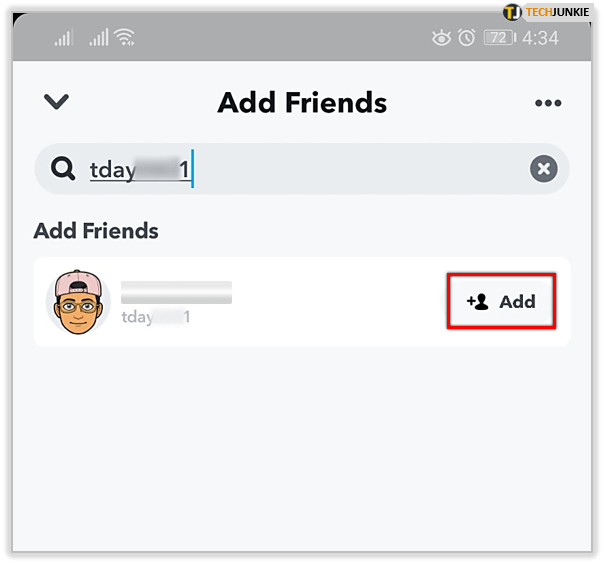This screenshot has width=604, height=564.
Task: Tap the Add Friends page title
Action: [x=302, y=102]
